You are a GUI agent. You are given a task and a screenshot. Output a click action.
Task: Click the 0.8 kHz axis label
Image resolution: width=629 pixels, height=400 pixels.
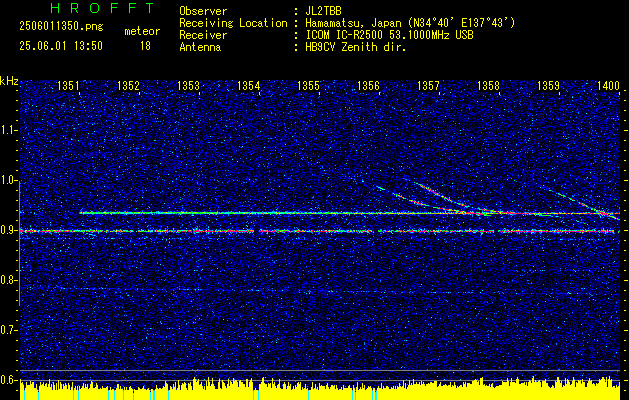[x=9, y=280]
